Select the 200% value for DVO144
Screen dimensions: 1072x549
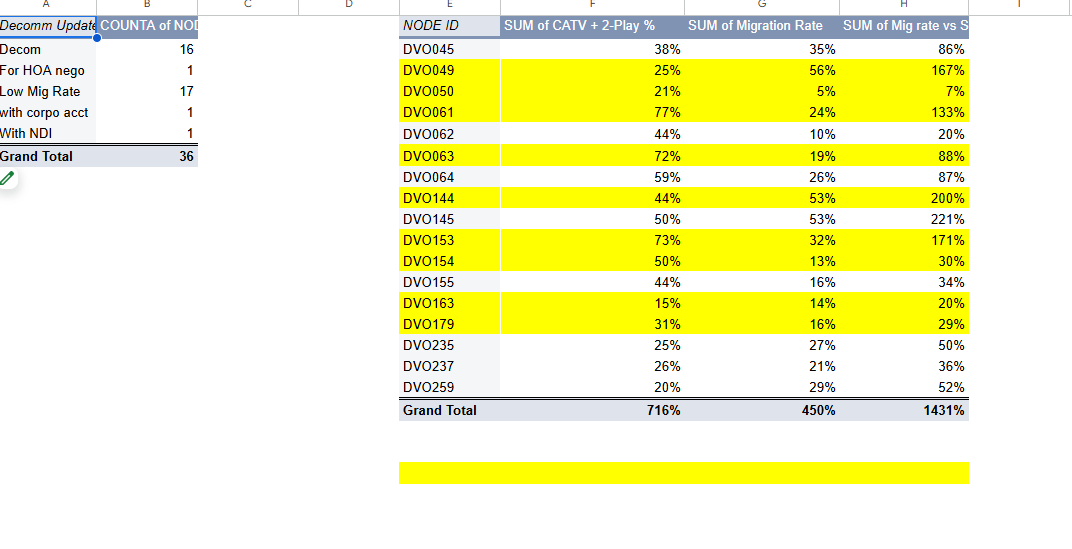tap(904, 199)
